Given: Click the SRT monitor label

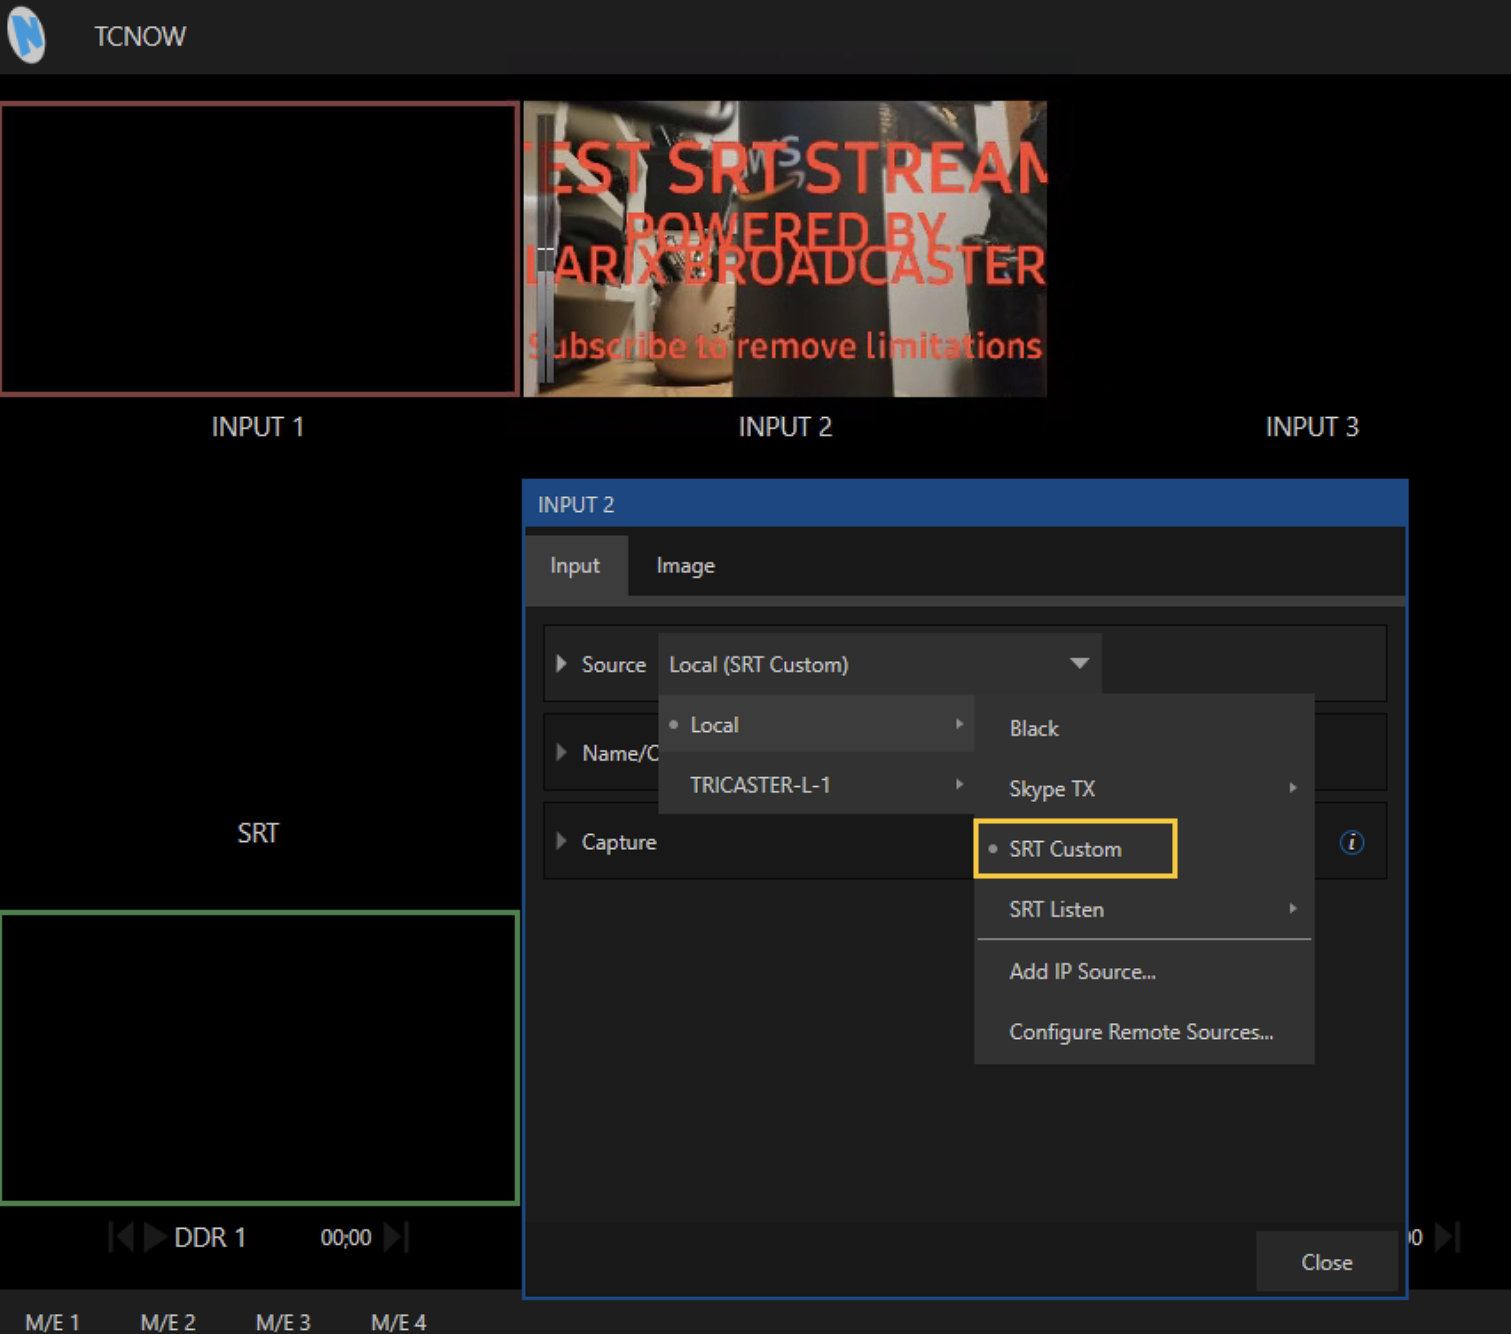Looking at the screenshot, I should click(258, 833).
